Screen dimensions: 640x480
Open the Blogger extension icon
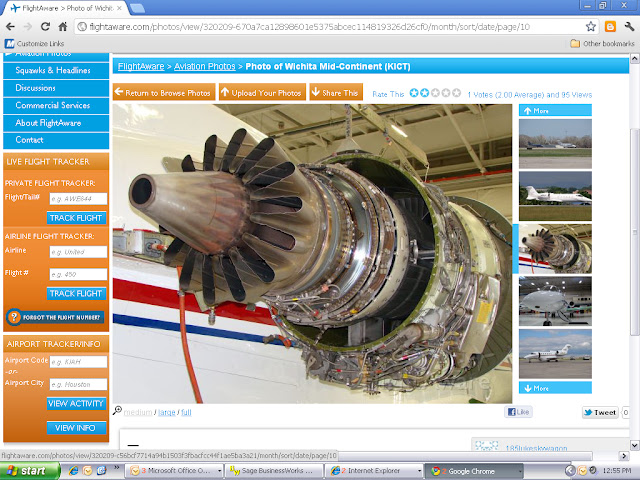coord(610,27)
